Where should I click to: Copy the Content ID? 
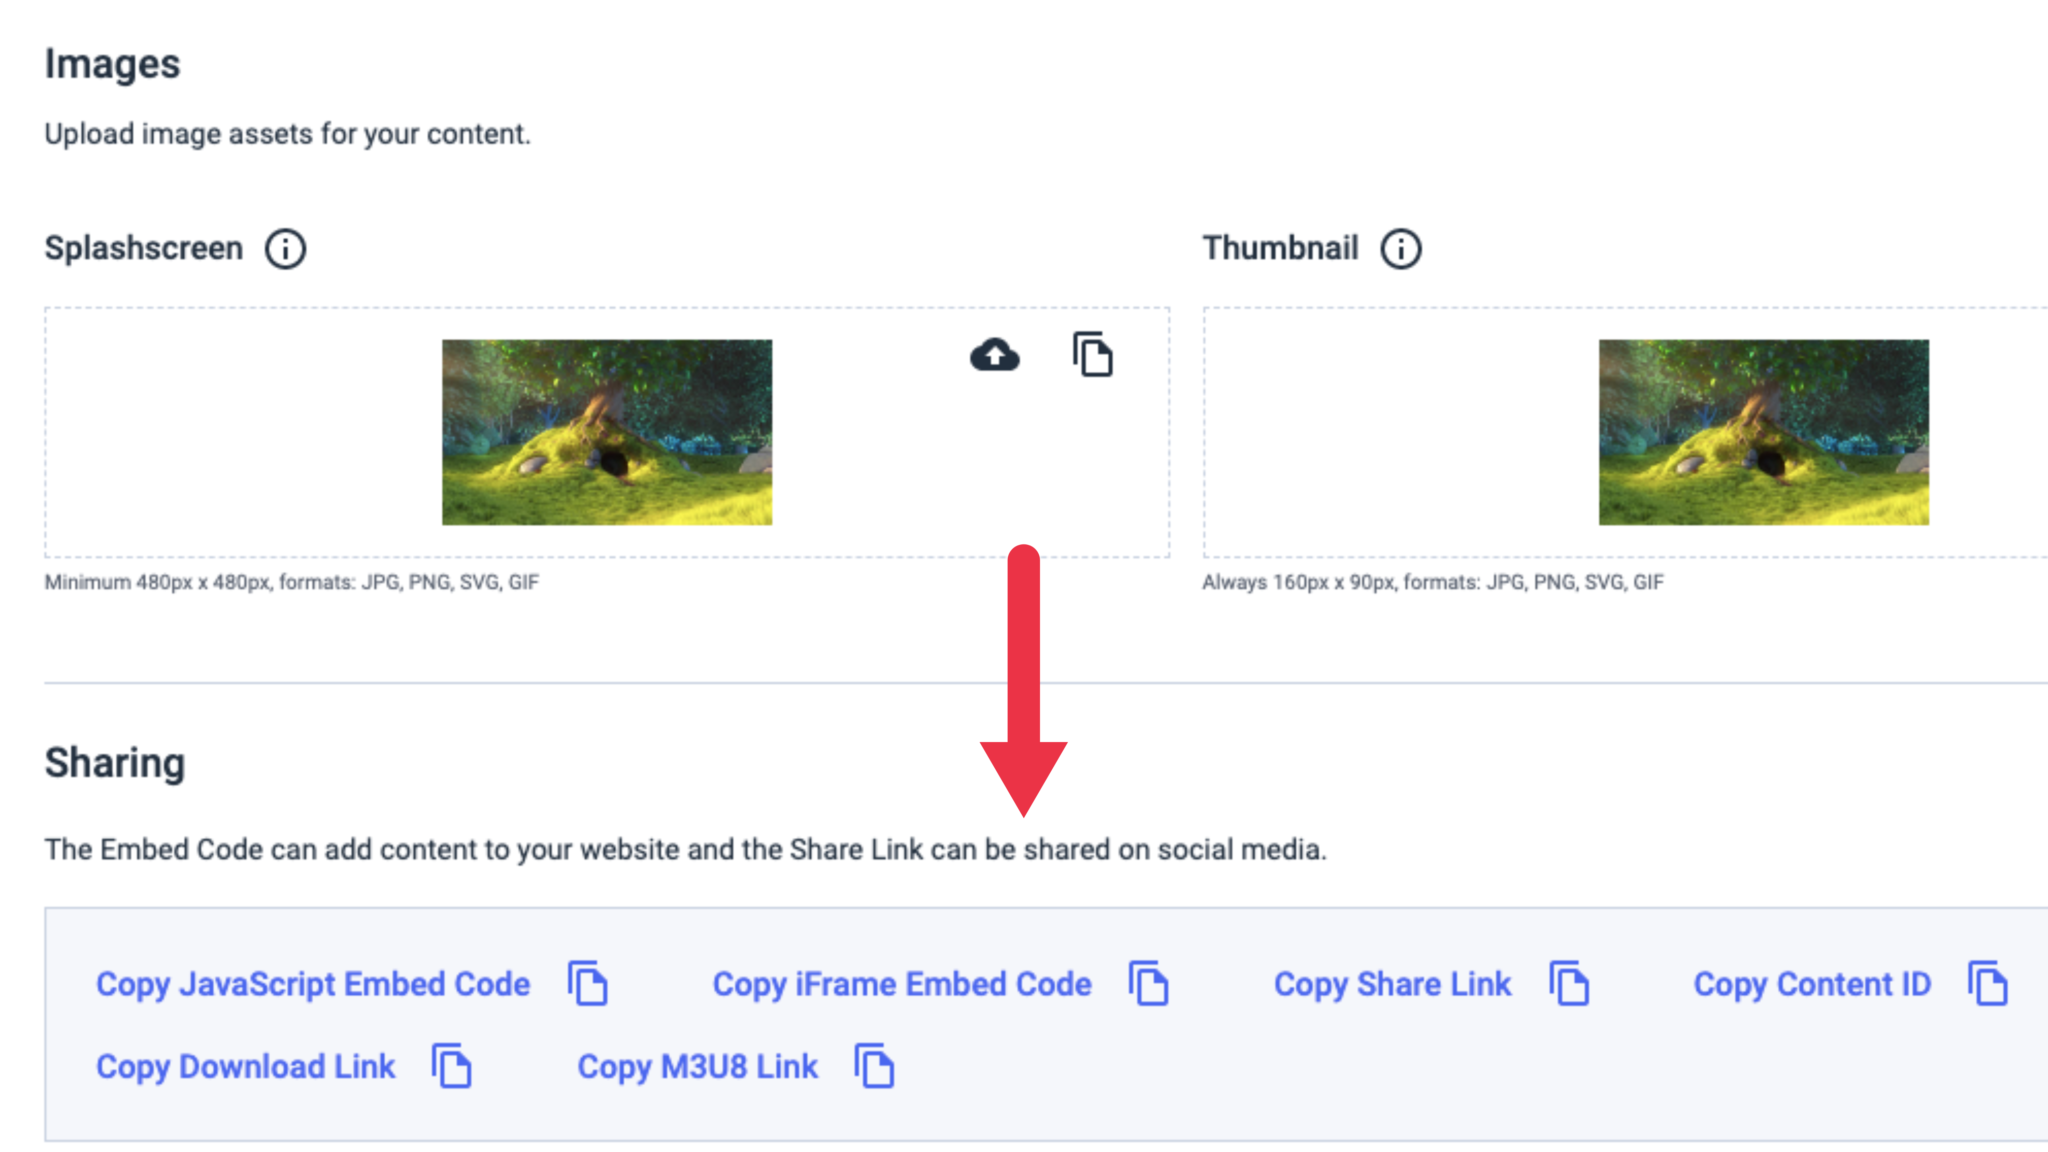(1812, 983)
